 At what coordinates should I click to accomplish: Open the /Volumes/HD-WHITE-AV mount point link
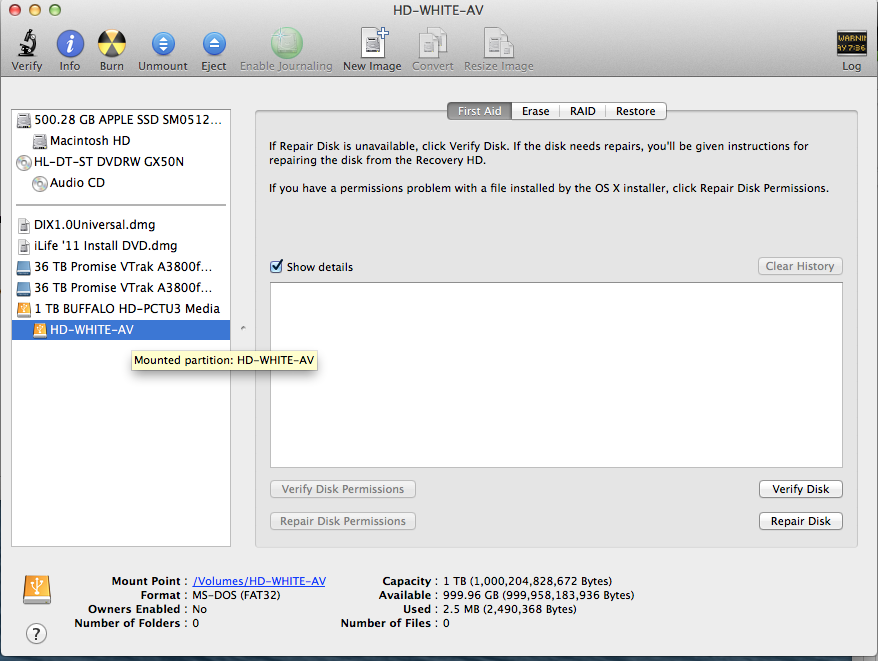(259, 581)
